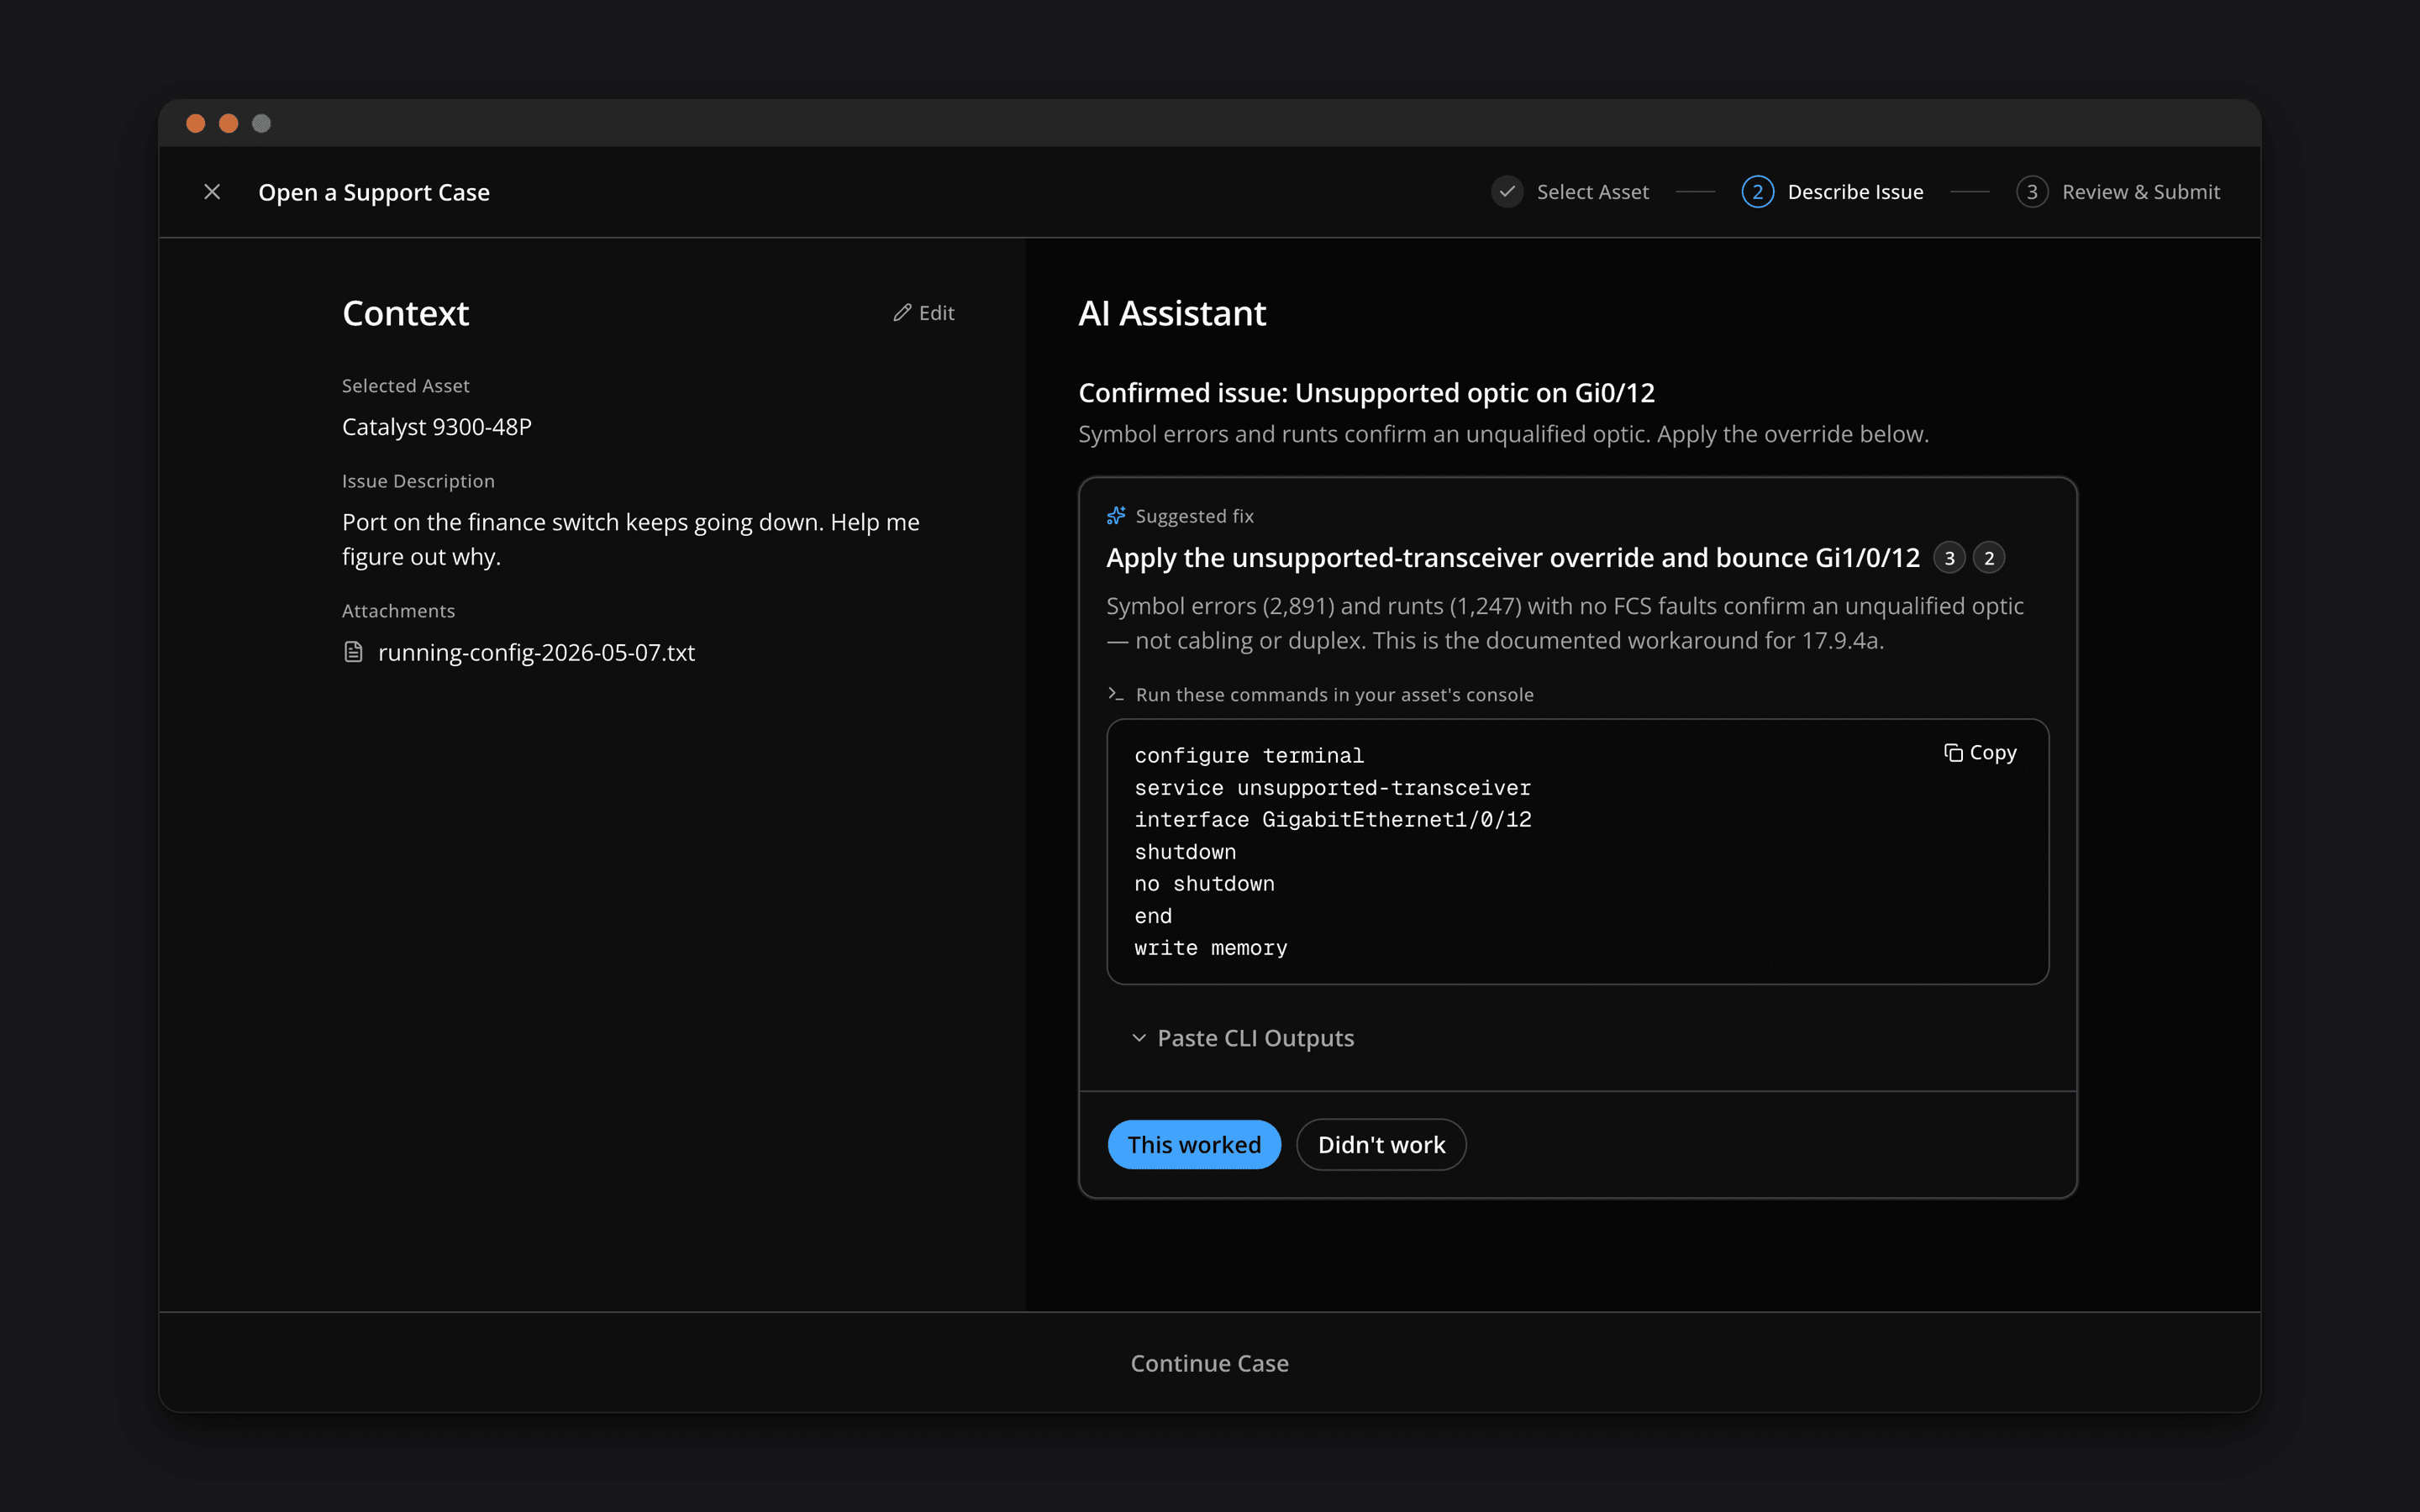Click the red window close dot

click(x=196, y=123)
